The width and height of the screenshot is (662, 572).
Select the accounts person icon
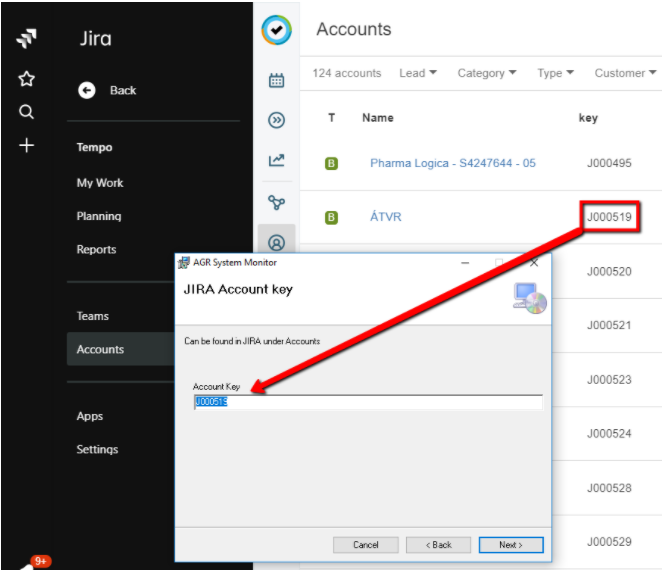coord(277,243)
